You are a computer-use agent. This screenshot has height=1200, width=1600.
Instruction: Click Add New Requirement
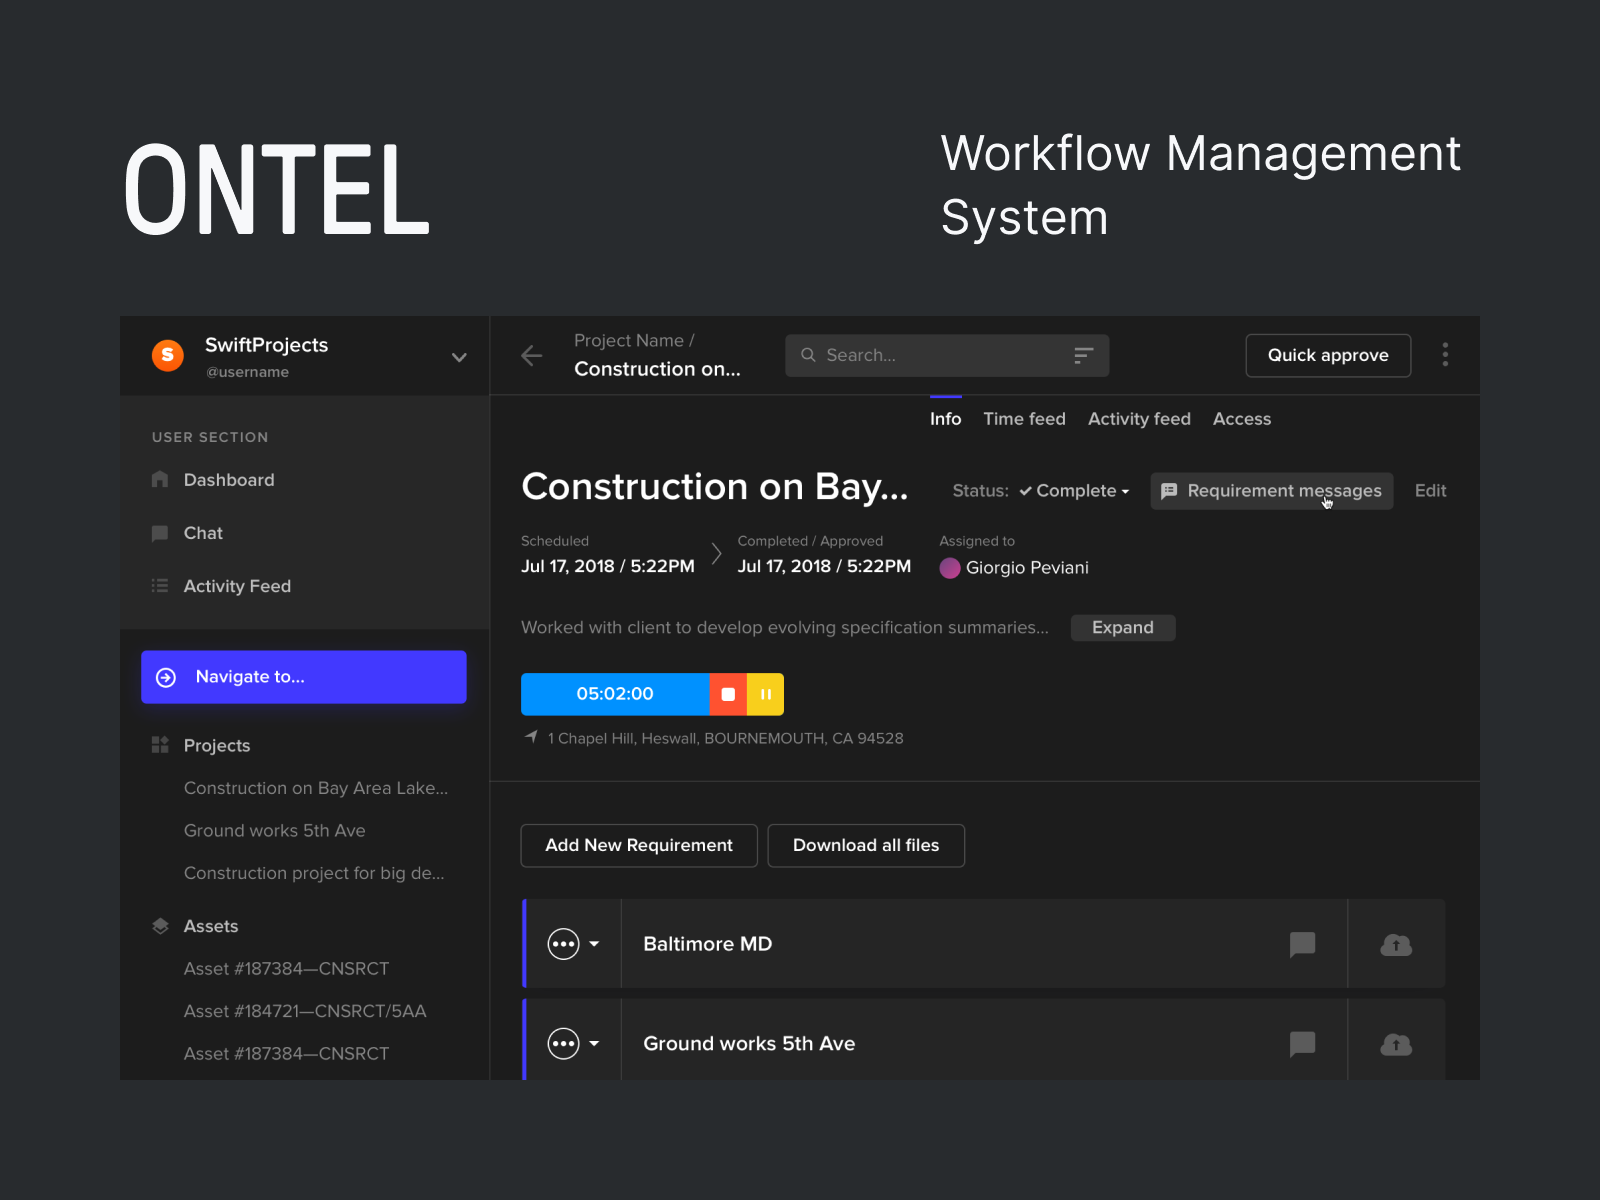pos(639,846)
